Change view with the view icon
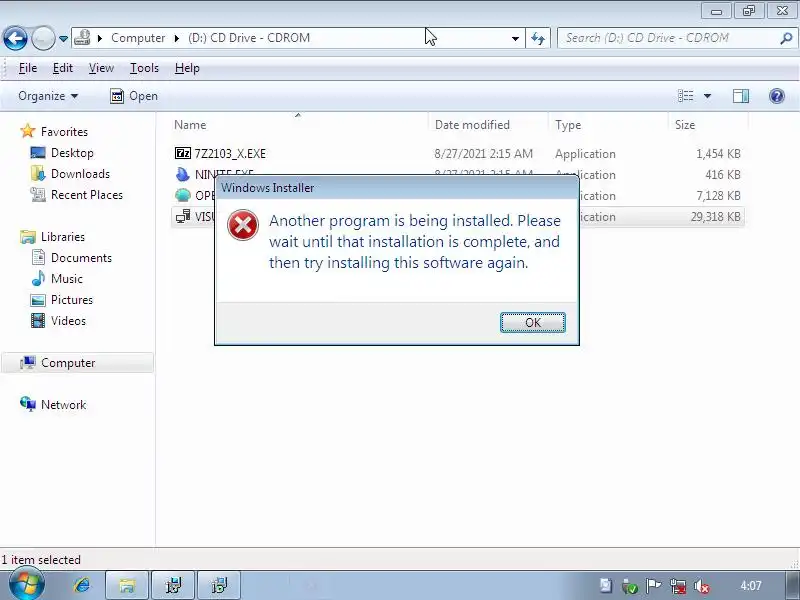Screen dimensions: 800x600 point(685,96)
